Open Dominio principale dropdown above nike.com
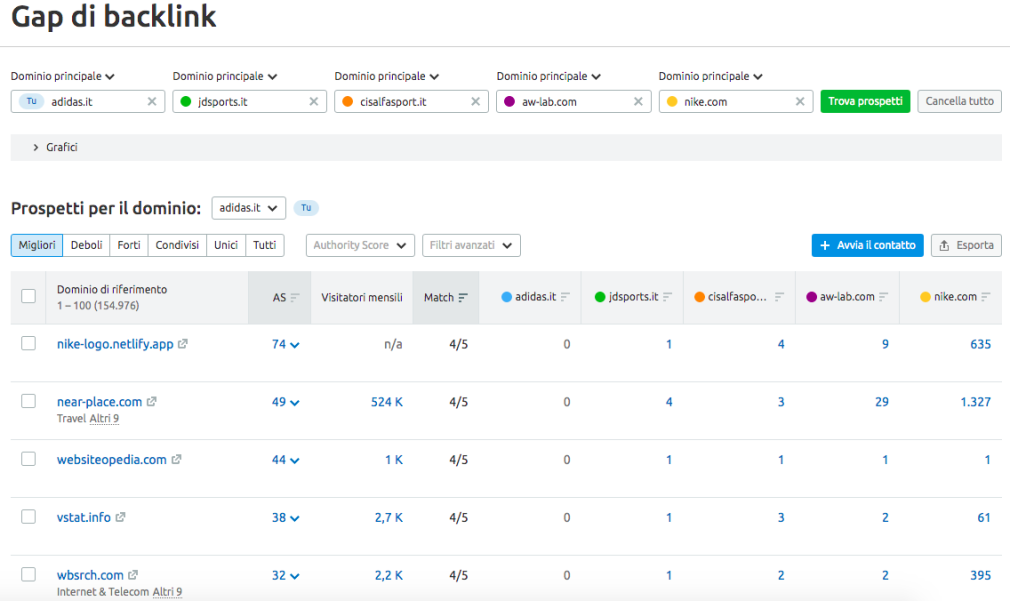This screenshot has width=1010, height=601. pos(710,76)
